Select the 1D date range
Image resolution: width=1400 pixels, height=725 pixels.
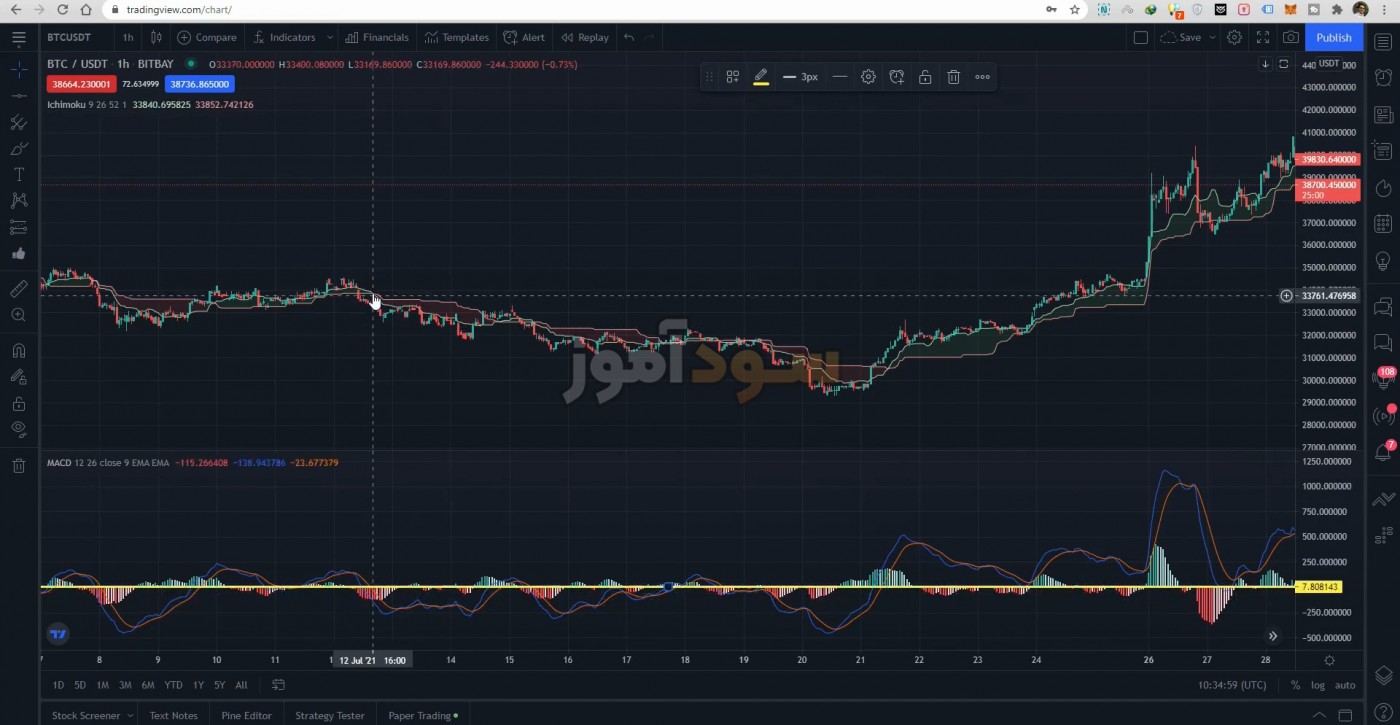tap(58, 685)
